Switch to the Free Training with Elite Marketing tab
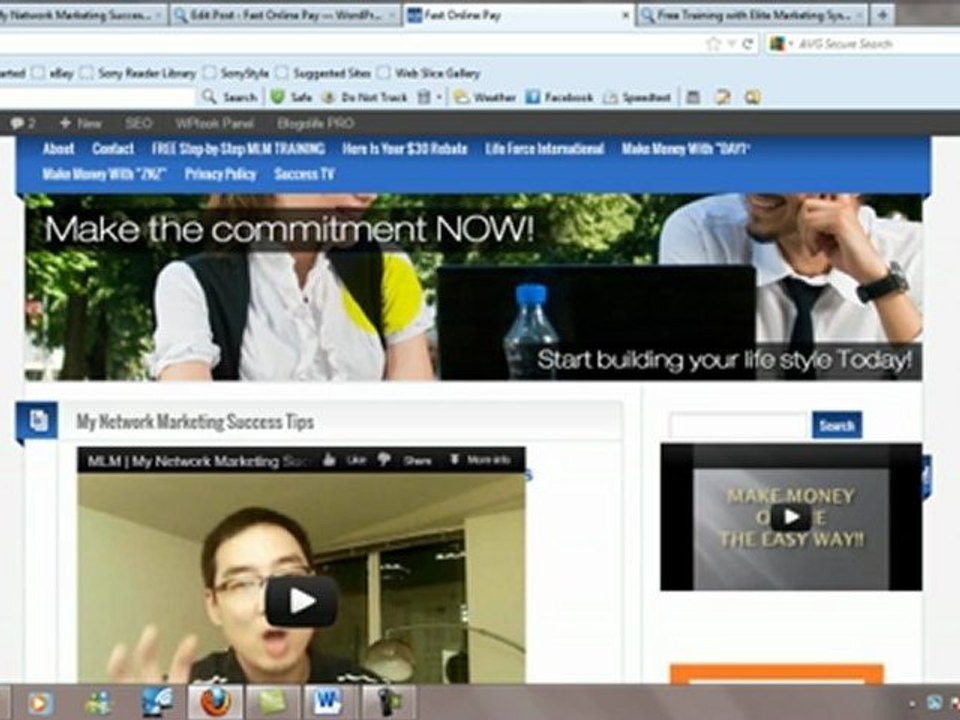The width and height of the screenshot is (960, 720). coord(752,15)
